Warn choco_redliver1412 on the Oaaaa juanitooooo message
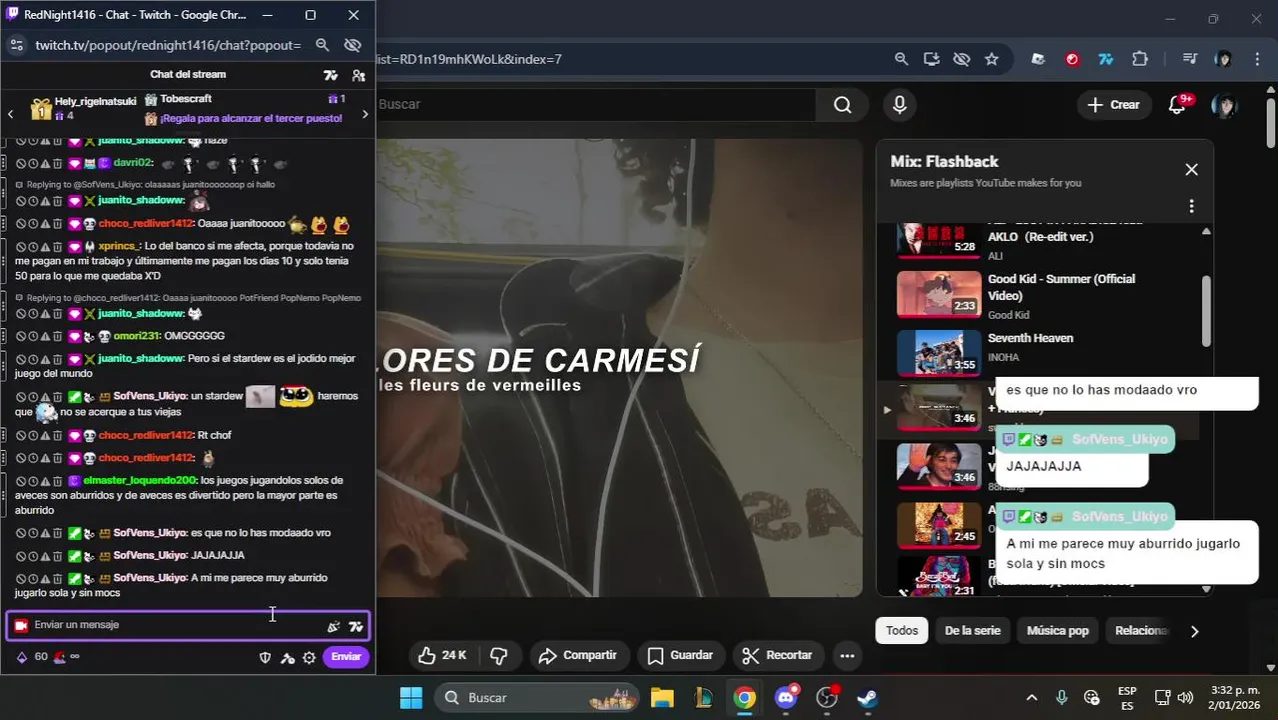The width and height of the screenshot is (1278, 720). pyautogui.click(x=45, y=224)
